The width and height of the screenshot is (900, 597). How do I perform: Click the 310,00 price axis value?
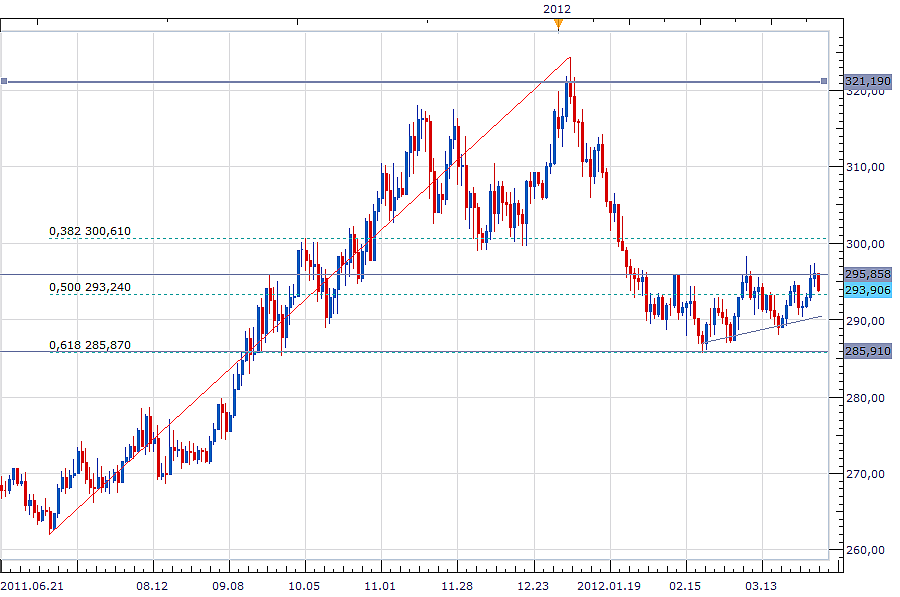point(866,167)
